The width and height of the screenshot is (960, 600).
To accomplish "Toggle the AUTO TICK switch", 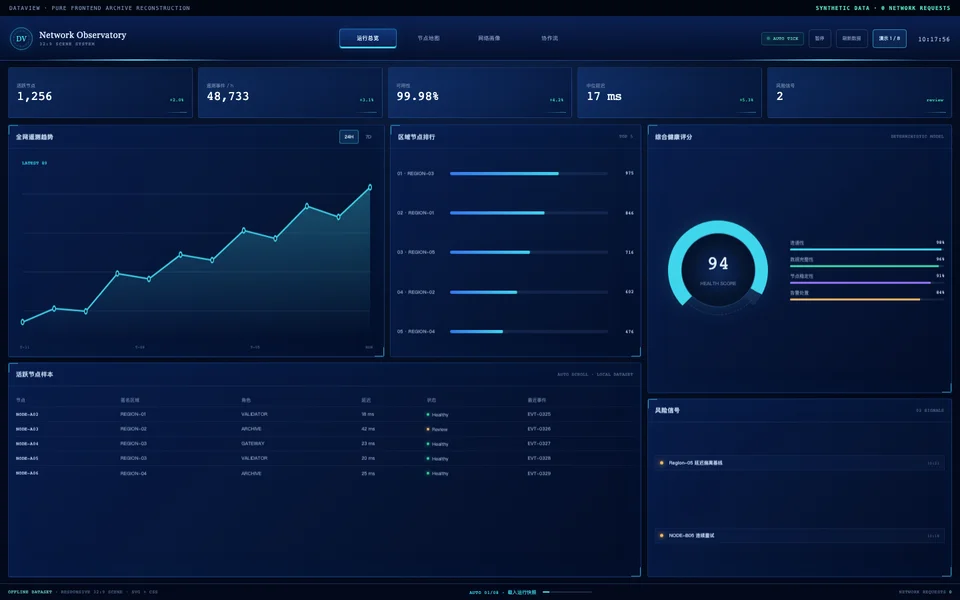I will point(782,39).
